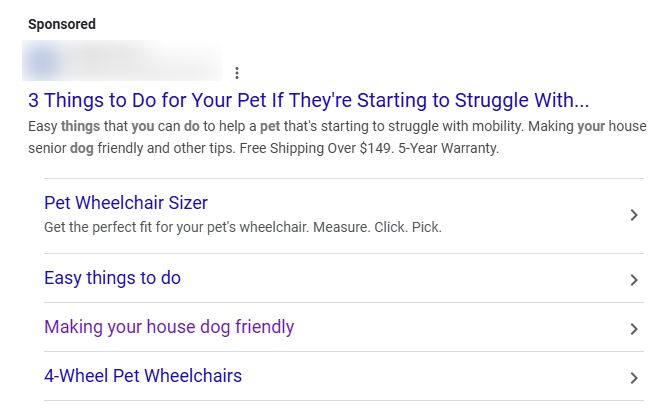Open the 4-Wheel Pet Wheelchairs link
This screenshot has width=671, height=418.
(143, 376)
